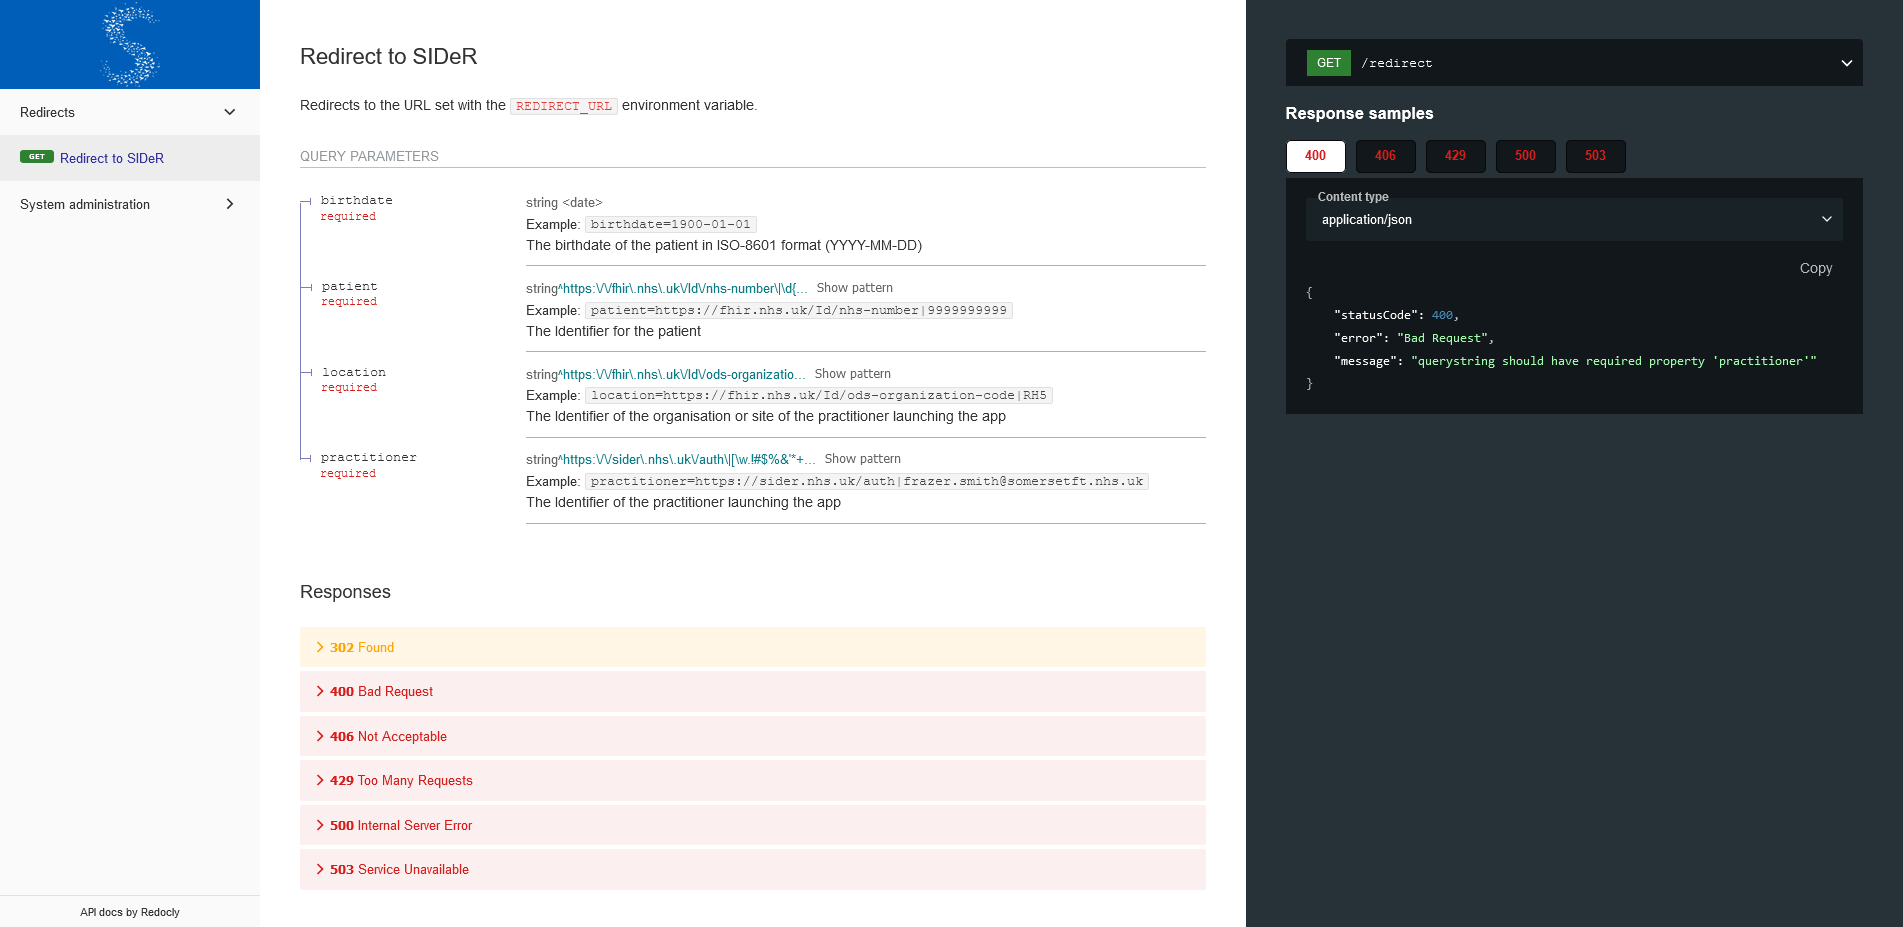Click the JSON message string about practitioner
1903x927 pixels.
click(x=1613, y=361)
